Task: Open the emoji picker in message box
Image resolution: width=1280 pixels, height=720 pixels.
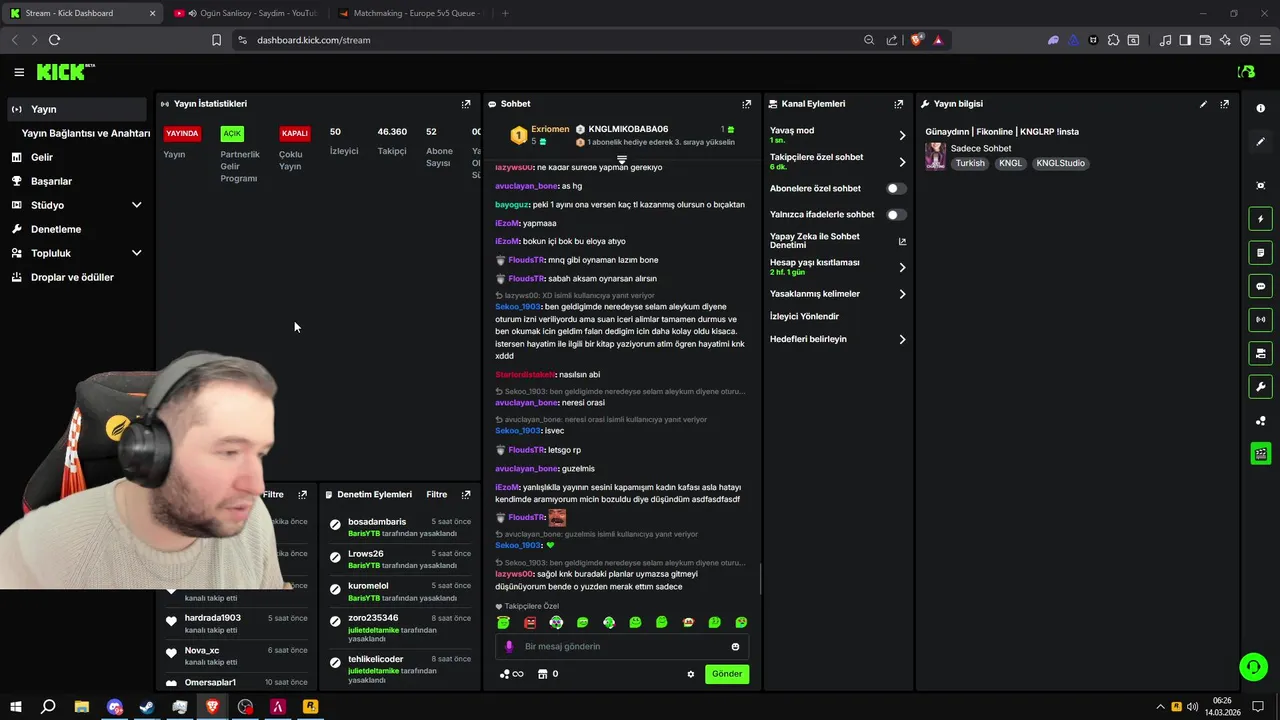Action: pyautogui.click(x=735, y=647)
